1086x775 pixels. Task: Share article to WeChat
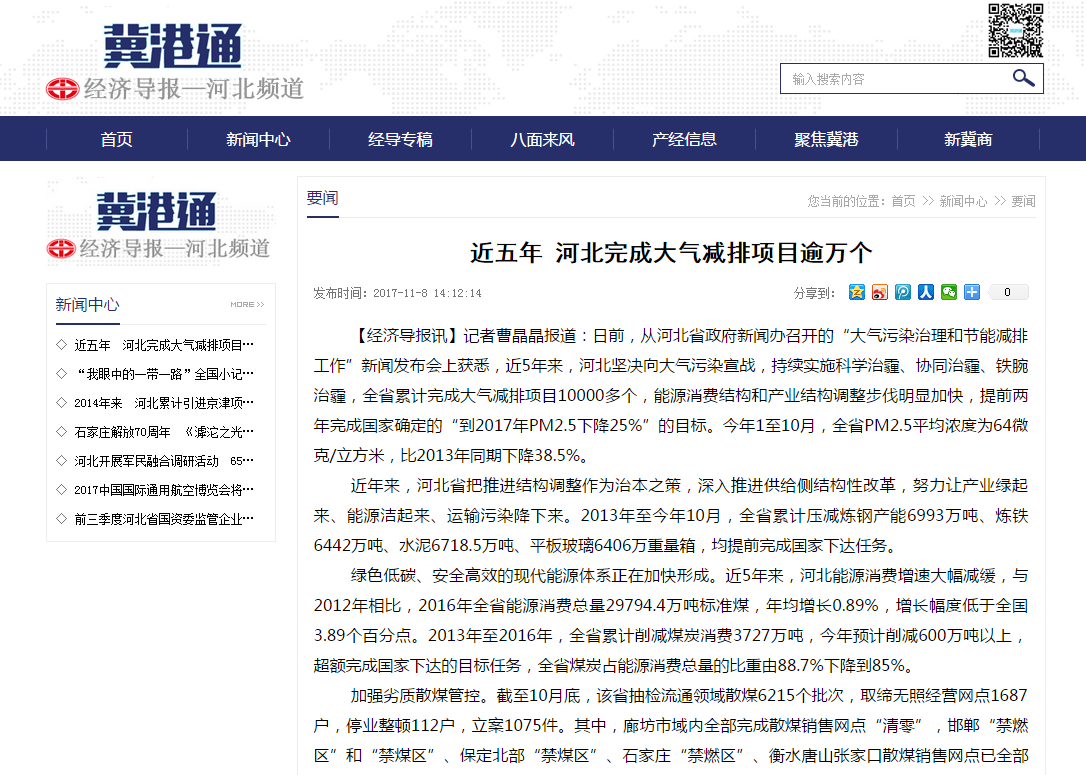948,292
